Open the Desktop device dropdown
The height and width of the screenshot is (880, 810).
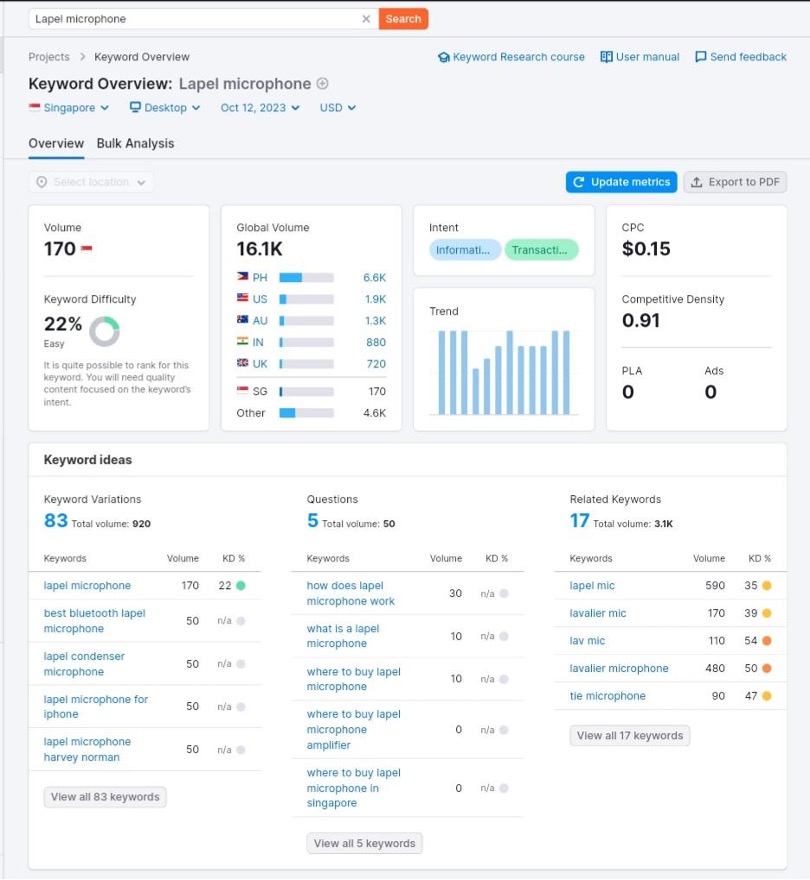point(165,108)
